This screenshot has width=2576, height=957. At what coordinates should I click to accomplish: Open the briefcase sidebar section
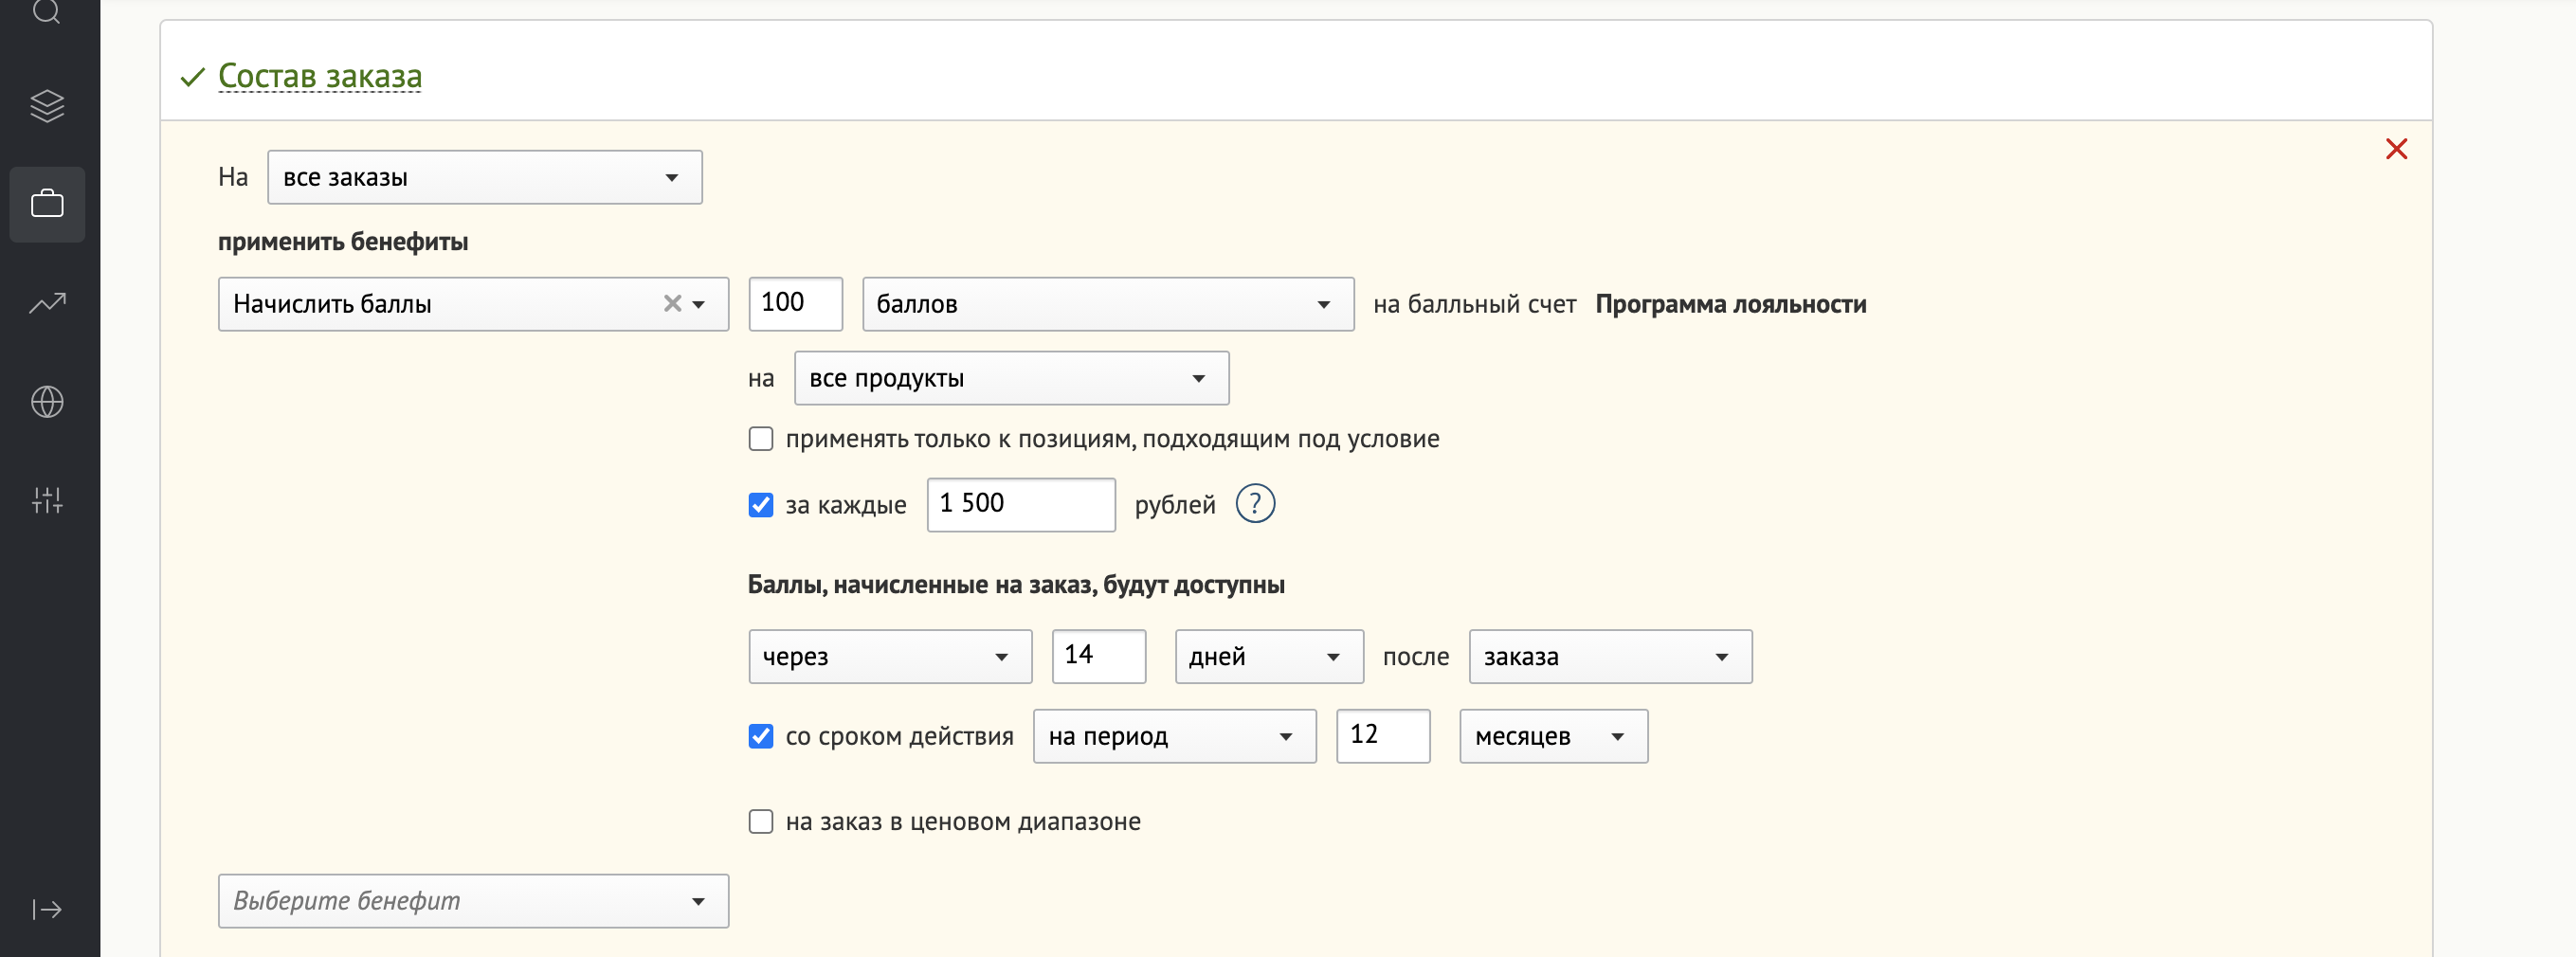tap(47, 204)
